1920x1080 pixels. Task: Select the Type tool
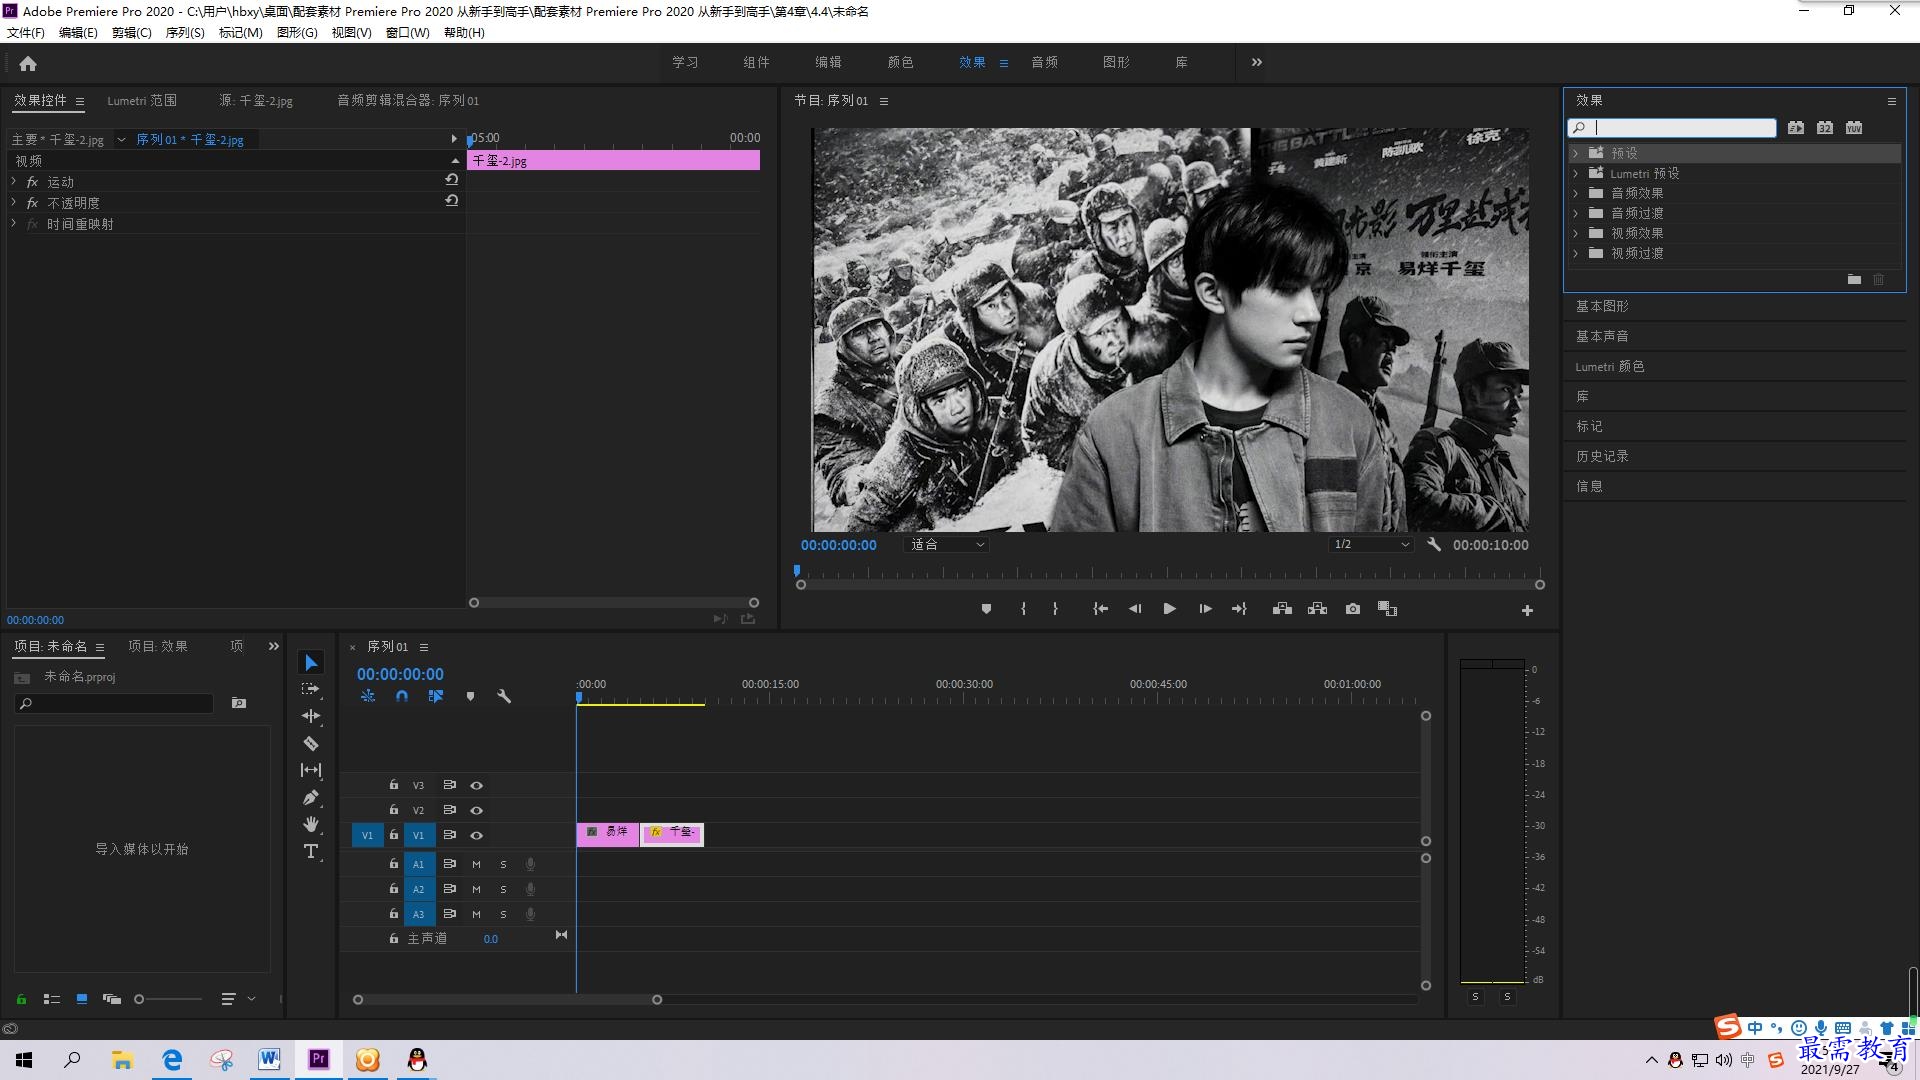coord(311,851)
